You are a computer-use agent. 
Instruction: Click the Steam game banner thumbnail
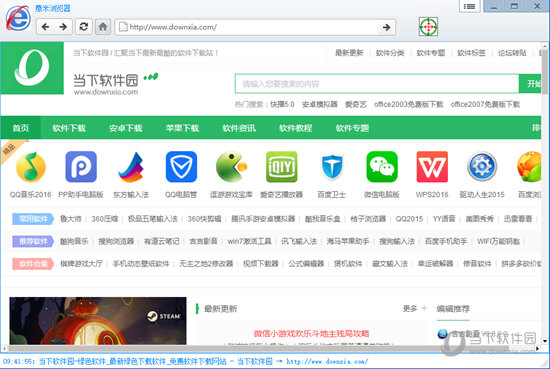pyautogui.click(x=98, y=321)
